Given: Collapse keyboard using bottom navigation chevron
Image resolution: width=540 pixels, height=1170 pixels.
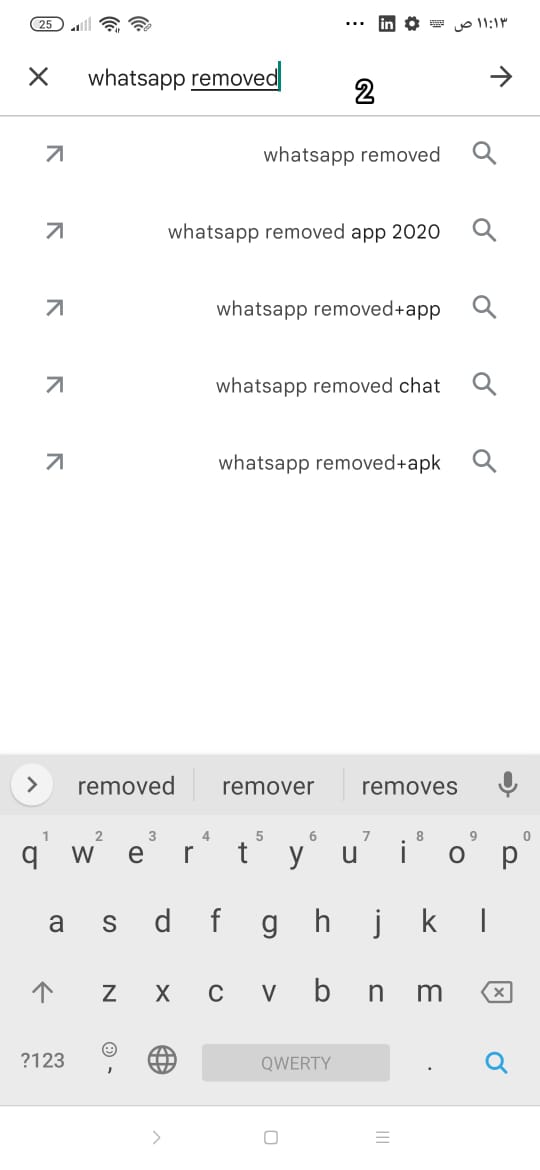Looking at the screenshot, I should click(x=156, y=1137).
